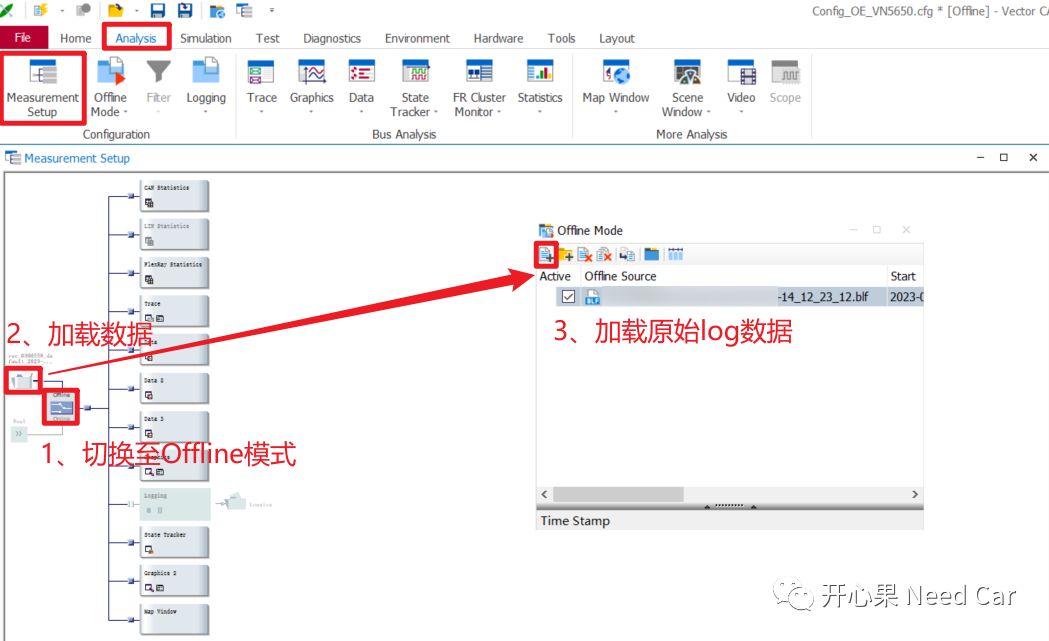Click the File menu button
This screenshot has height=641, width=1049.
coord(23,36)
